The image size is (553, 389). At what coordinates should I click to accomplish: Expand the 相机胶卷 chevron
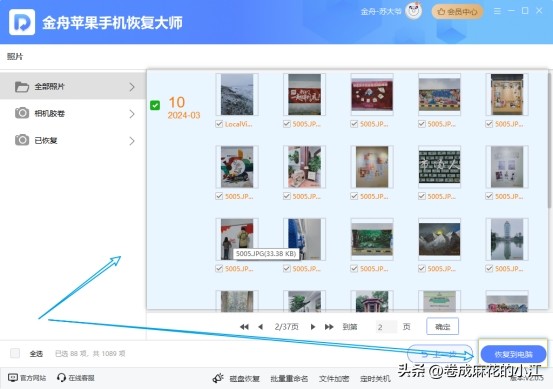click(132, 114)
